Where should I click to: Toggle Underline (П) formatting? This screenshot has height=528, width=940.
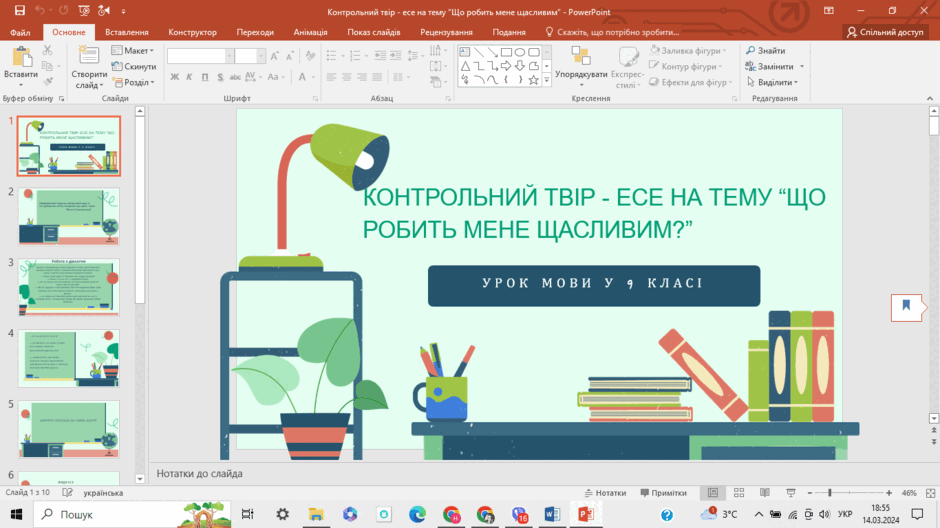coord(205,77)
